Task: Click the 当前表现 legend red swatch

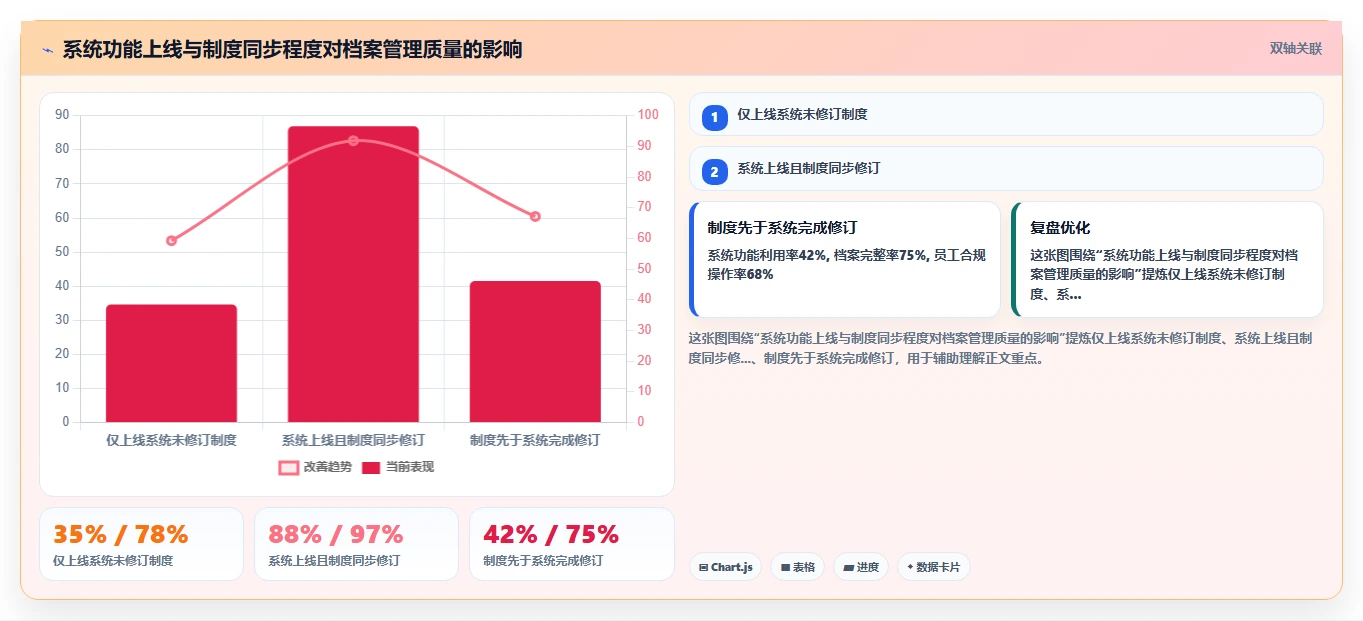Action: (371, 467)
